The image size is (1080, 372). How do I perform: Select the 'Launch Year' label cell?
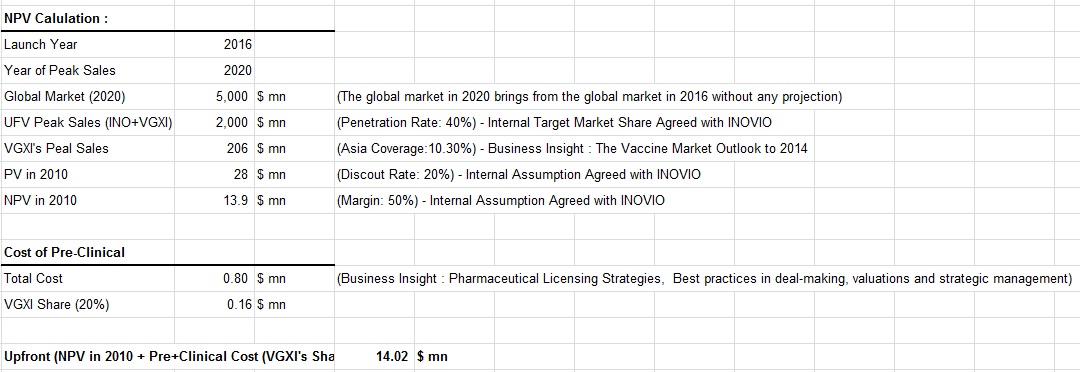point(88,45)
